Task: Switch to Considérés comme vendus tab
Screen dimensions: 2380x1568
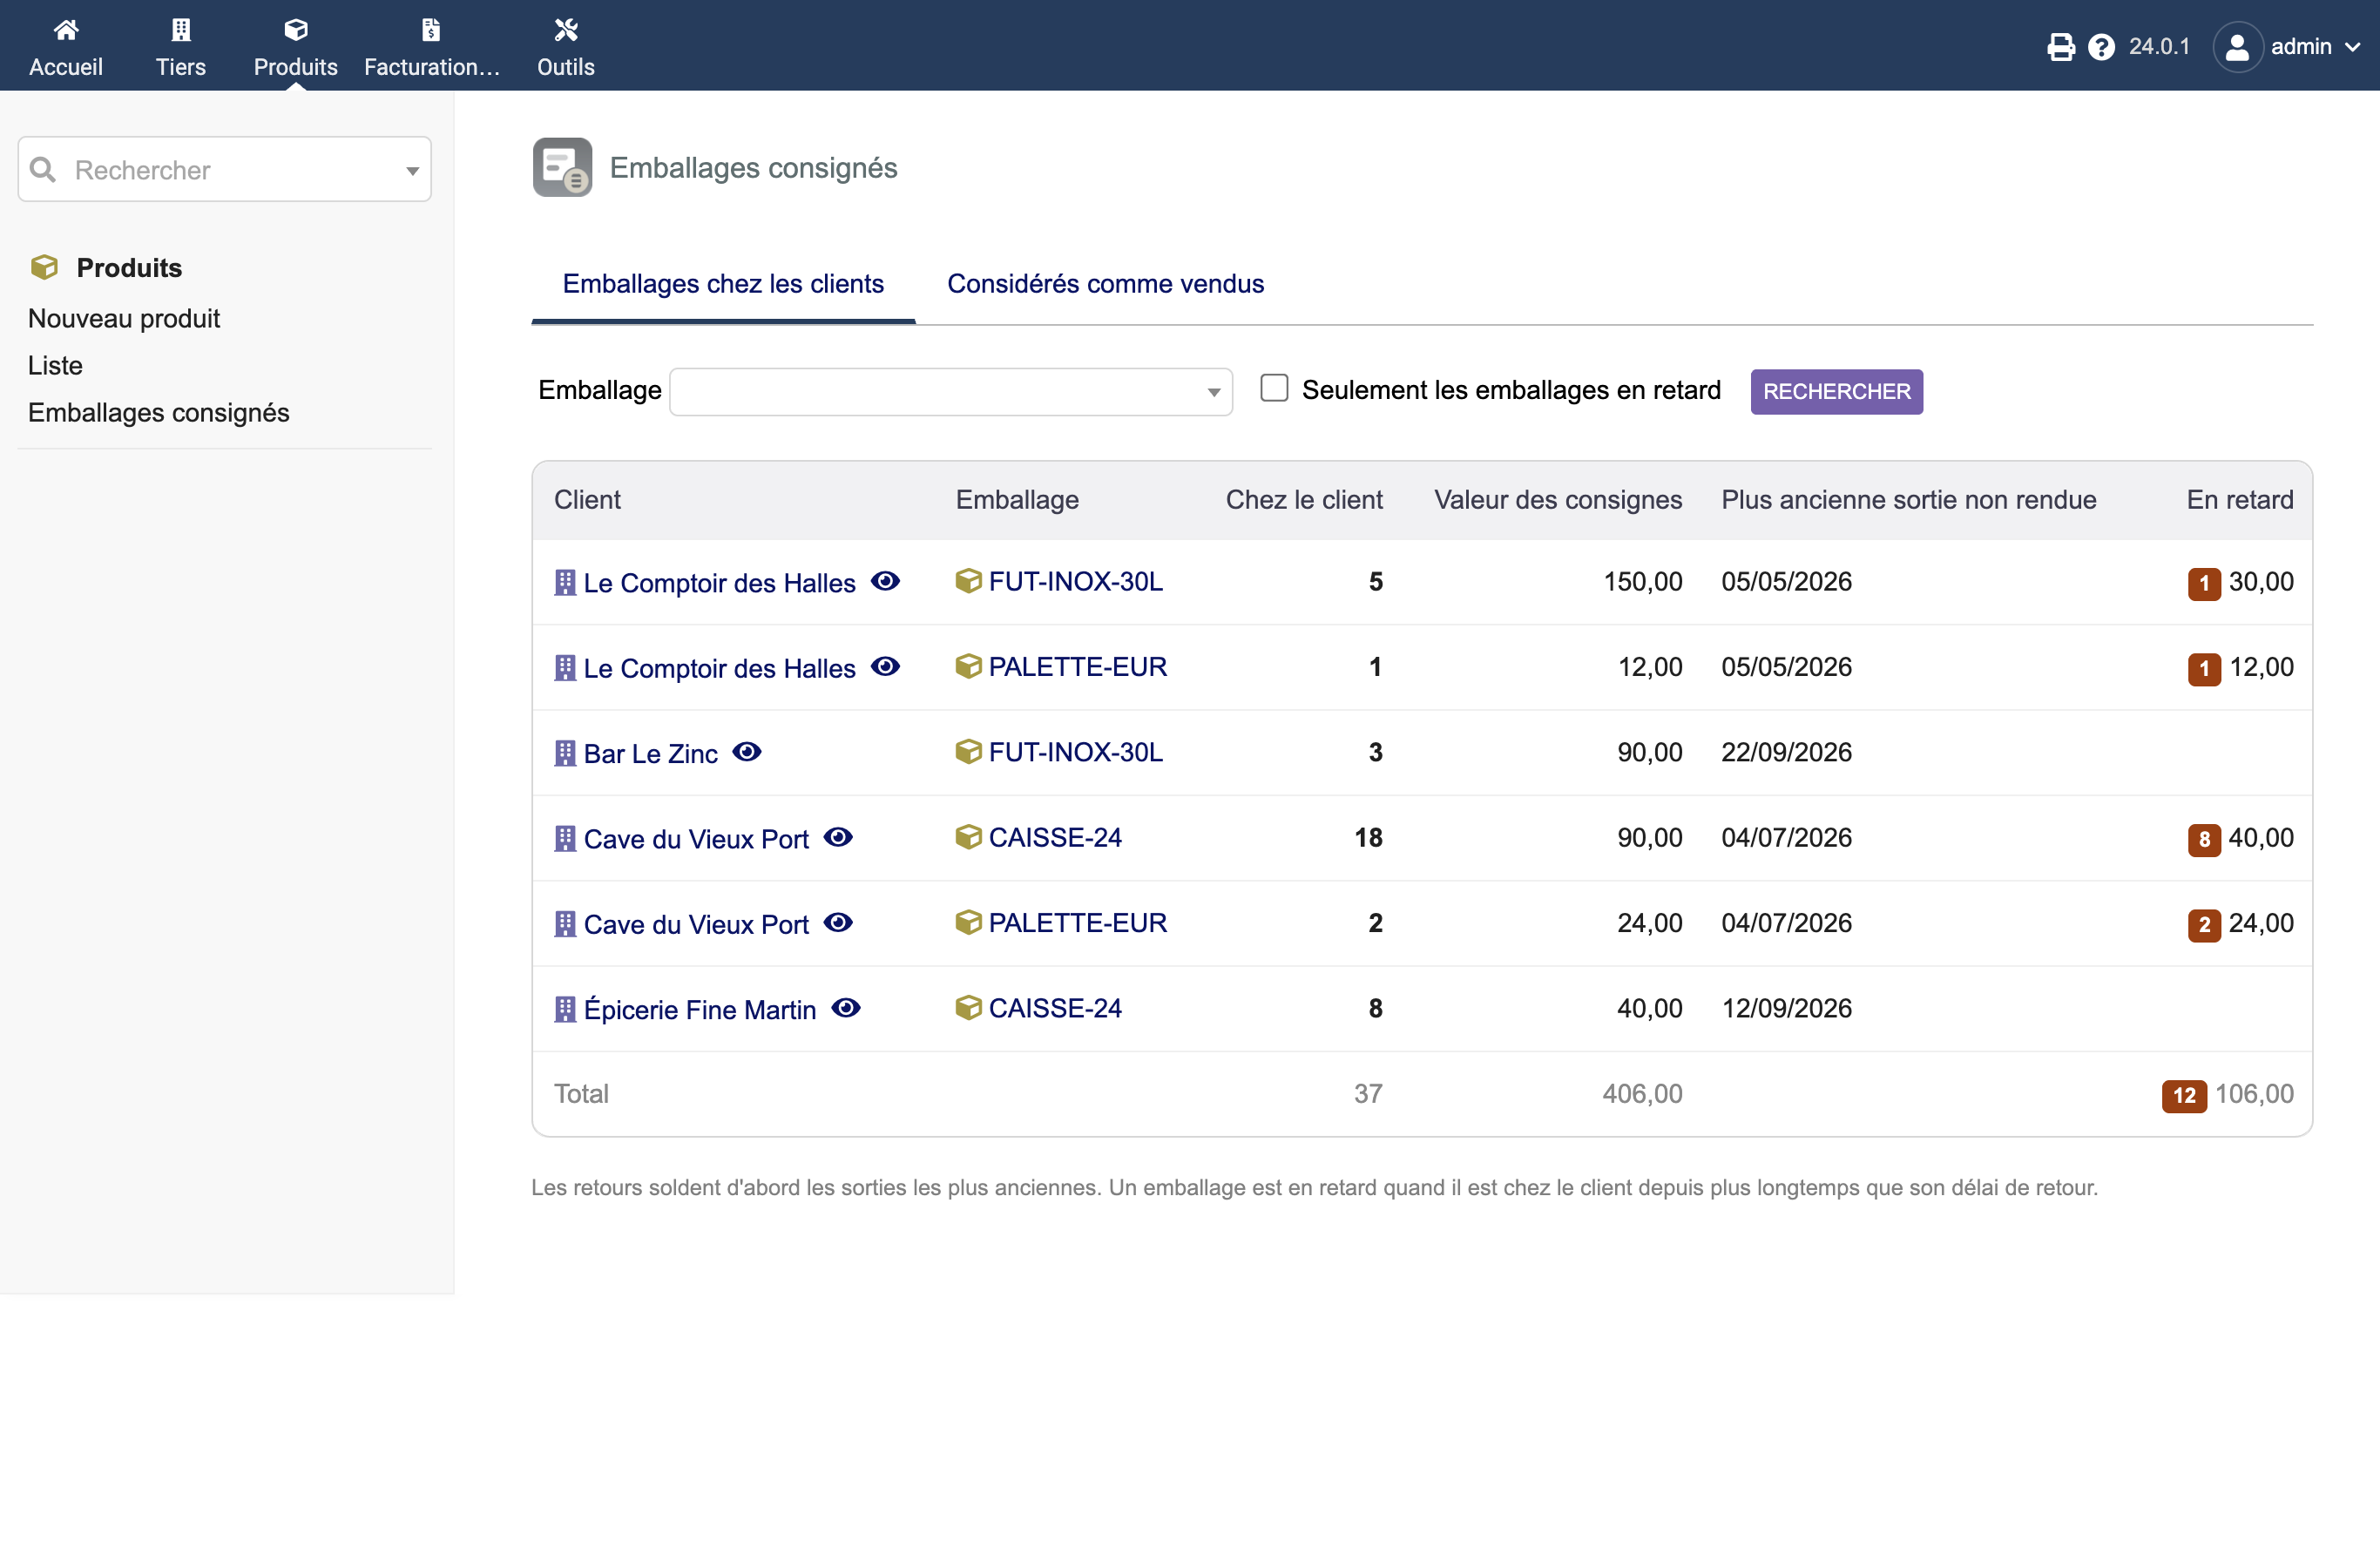Action: pyautogui.click(x=1105, y=284)
